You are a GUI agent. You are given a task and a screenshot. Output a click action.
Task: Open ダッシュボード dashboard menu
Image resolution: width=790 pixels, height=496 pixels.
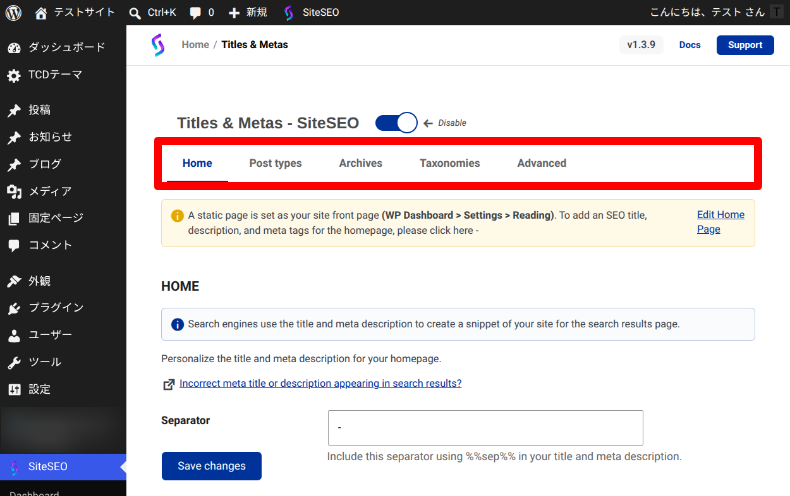[x=63, y=47]
